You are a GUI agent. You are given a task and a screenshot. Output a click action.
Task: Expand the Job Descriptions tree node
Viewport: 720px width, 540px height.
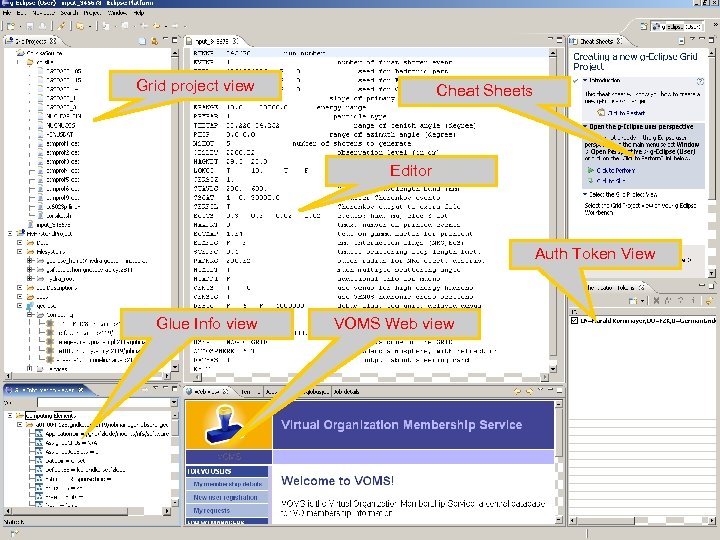(x=20, y=288)
